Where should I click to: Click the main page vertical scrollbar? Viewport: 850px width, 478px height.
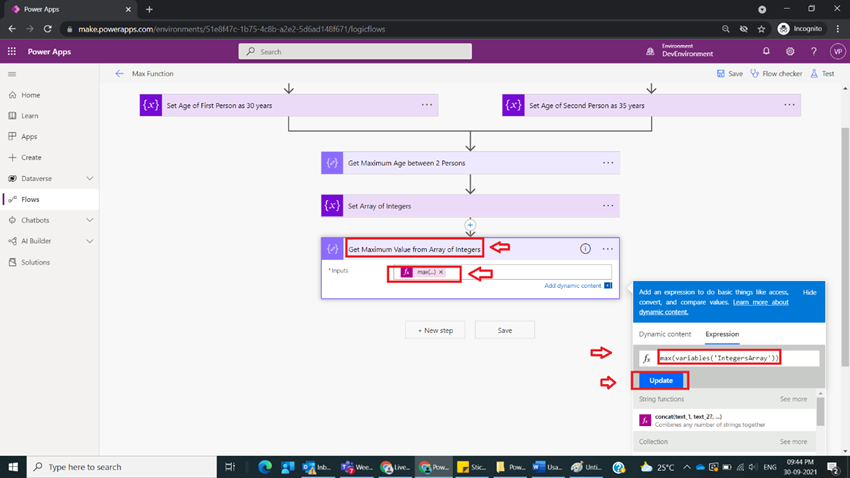point(845,247)
